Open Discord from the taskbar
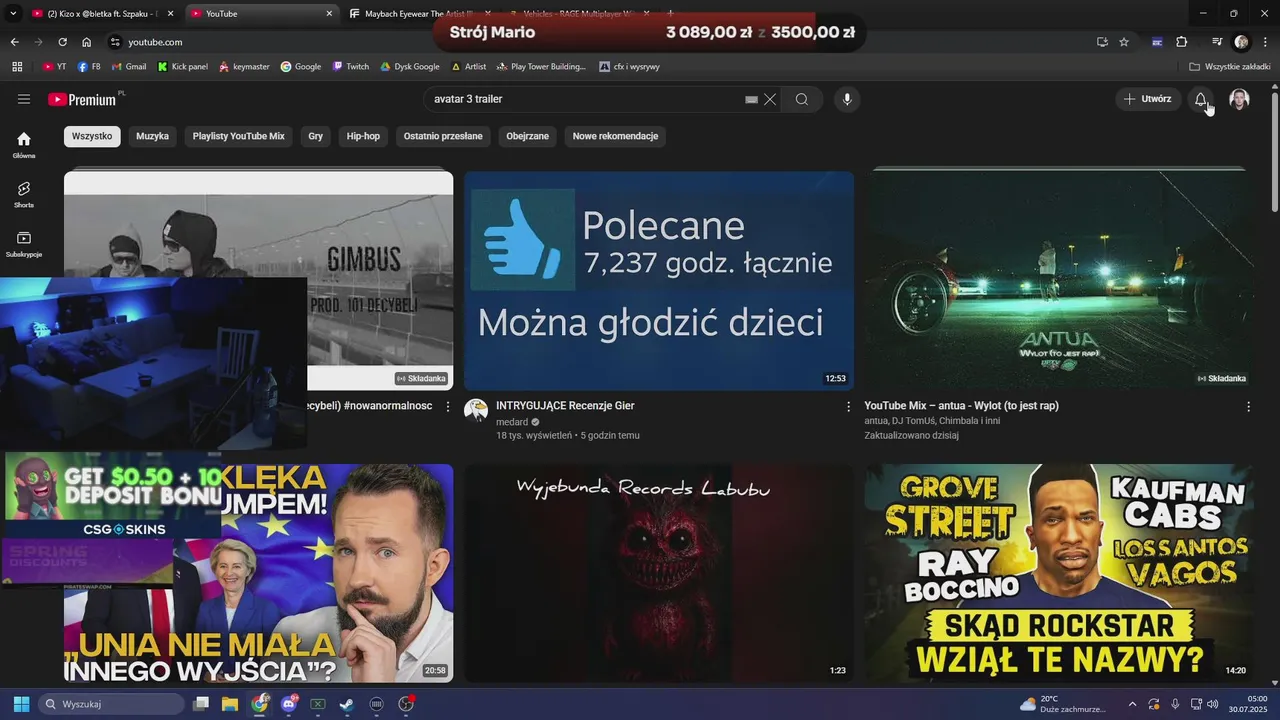Viewport: 1280px width, 720px height. tap(289, 704)
